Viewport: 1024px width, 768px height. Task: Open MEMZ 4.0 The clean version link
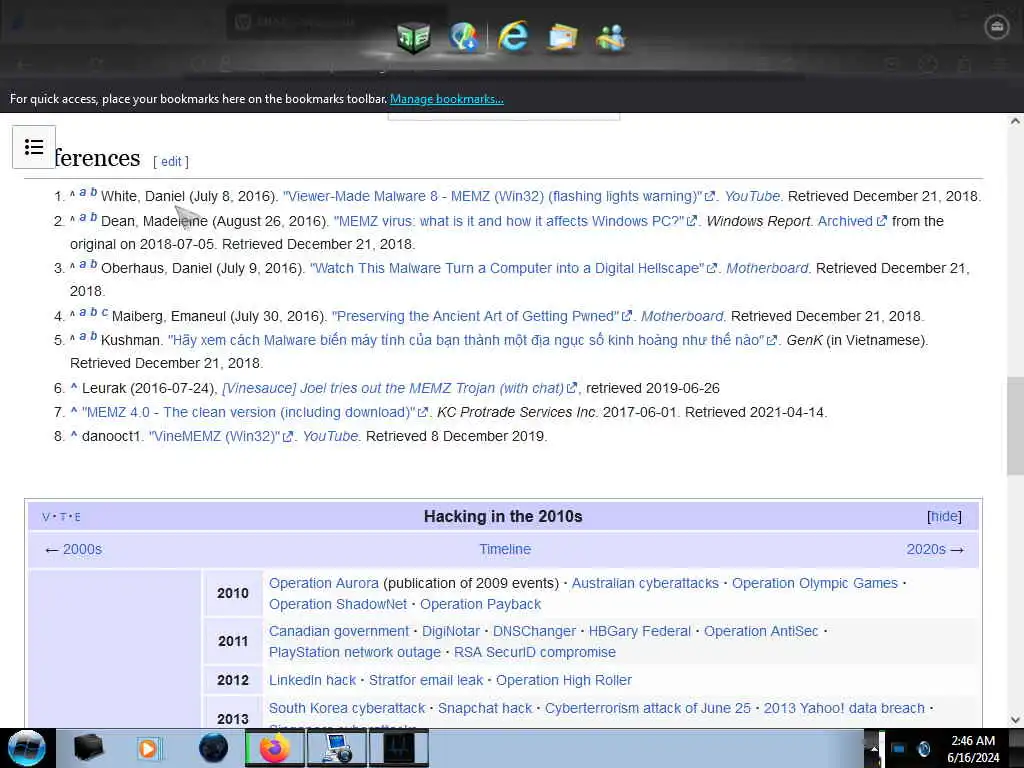click(x=254, y=412)
